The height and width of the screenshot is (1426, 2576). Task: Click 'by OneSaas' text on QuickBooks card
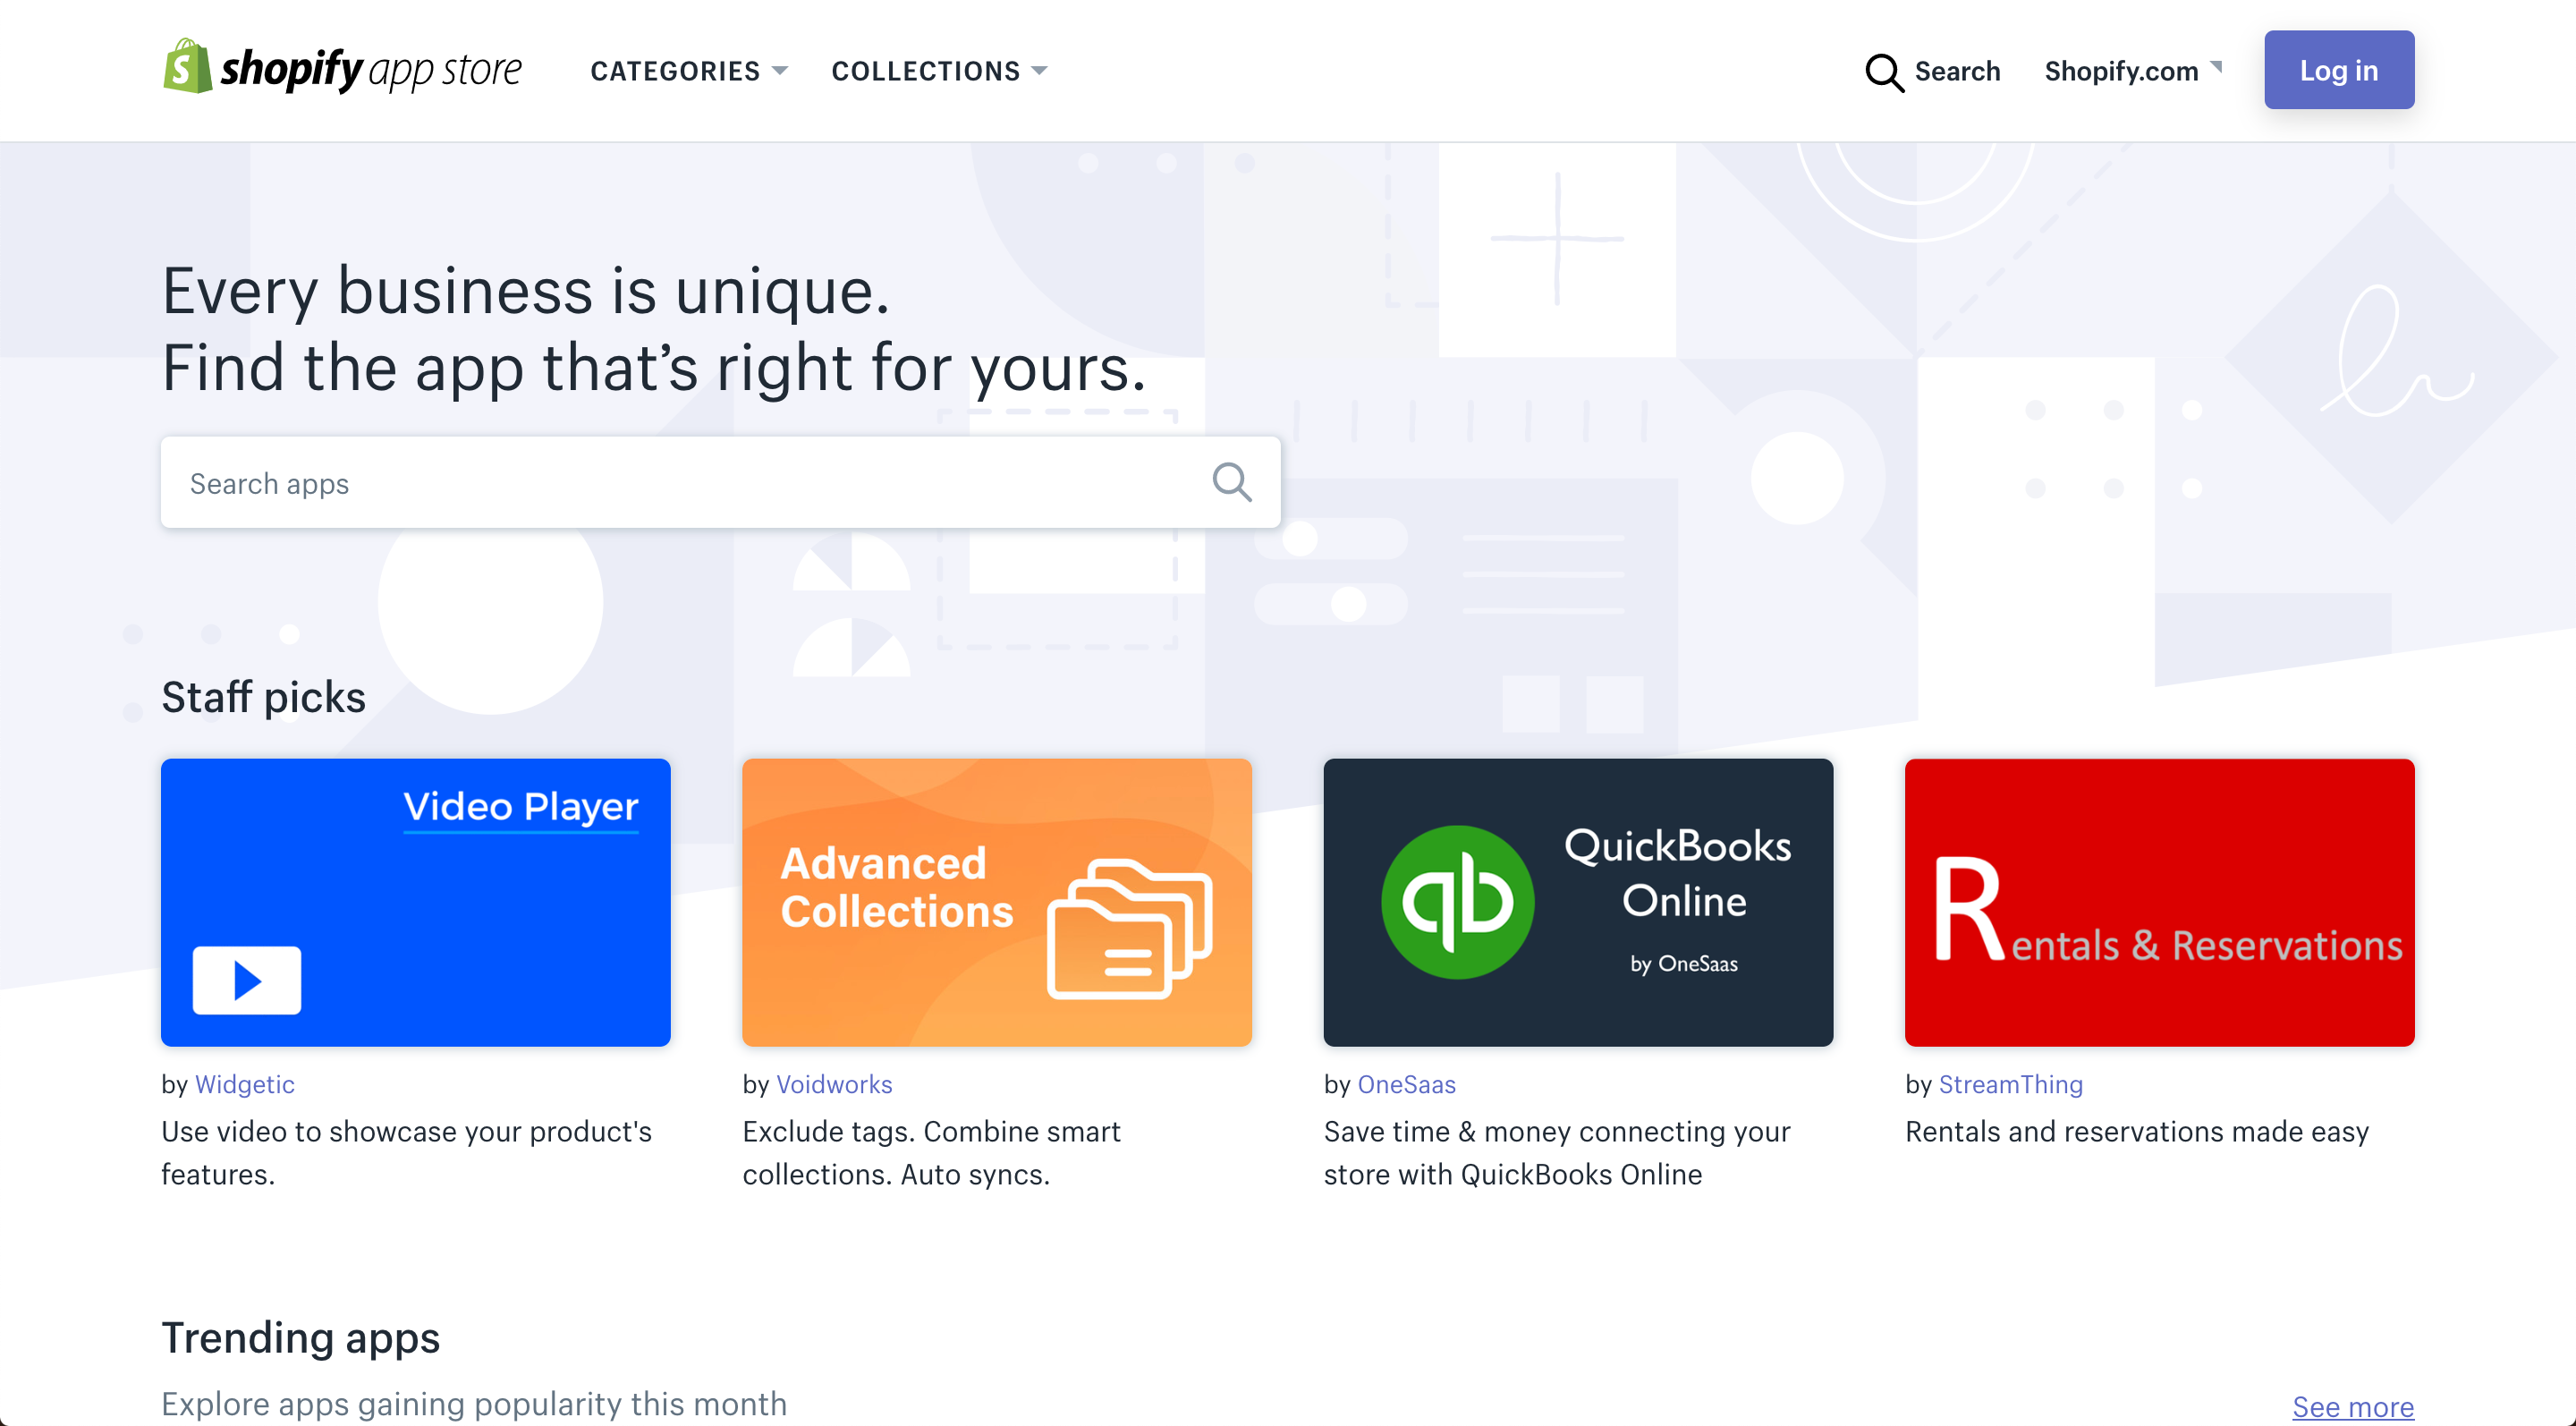1683,963
